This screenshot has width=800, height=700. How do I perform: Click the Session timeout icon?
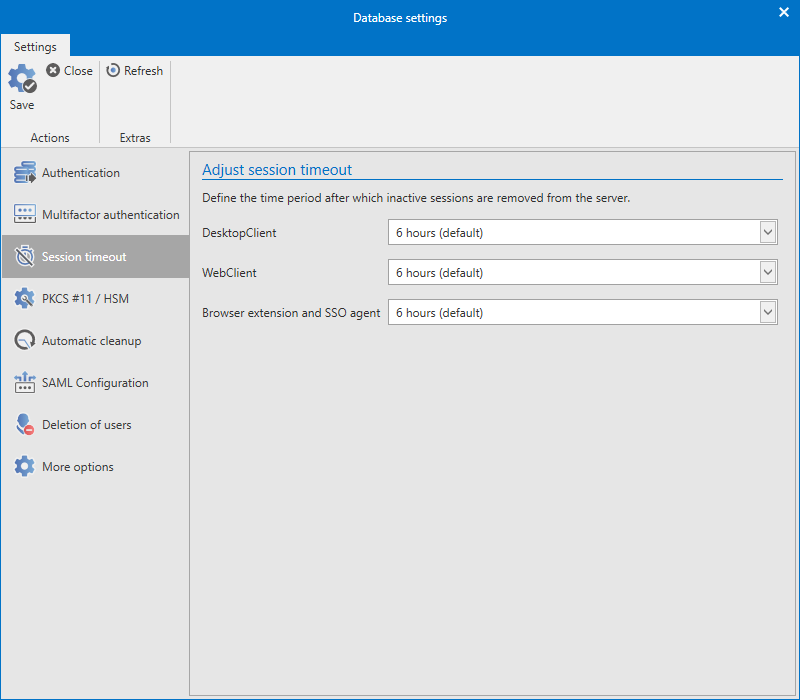[24, 256]
